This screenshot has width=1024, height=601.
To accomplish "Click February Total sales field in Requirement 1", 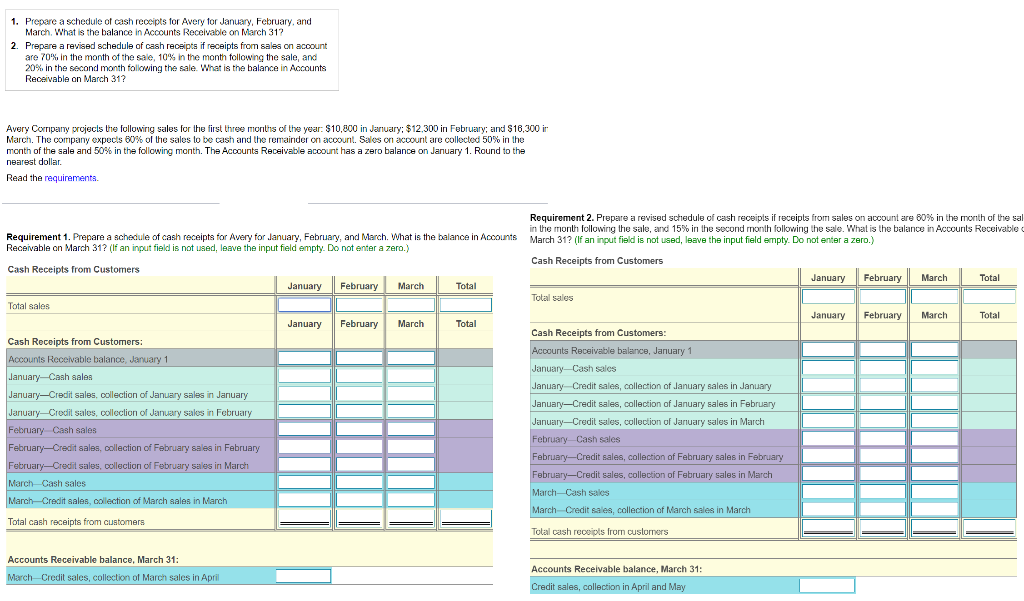I will click(359, 305).
